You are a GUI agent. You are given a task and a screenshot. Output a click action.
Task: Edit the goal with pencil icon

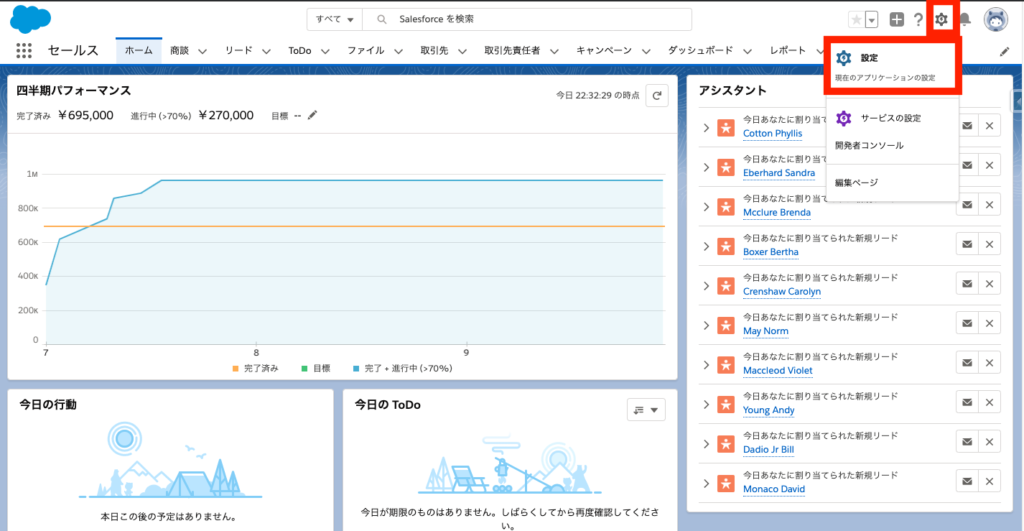(x=312, y=115)
